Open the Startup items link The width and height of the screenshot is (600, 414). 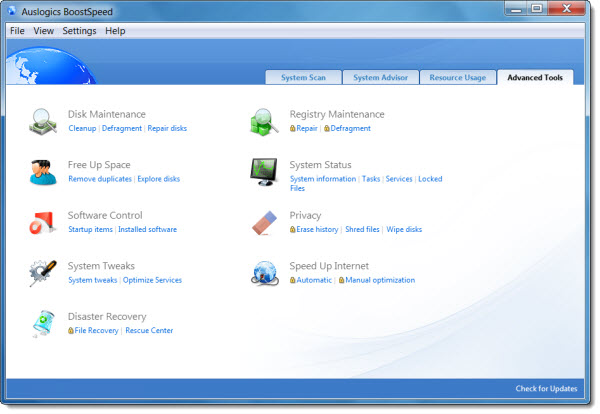click(91, 230)
